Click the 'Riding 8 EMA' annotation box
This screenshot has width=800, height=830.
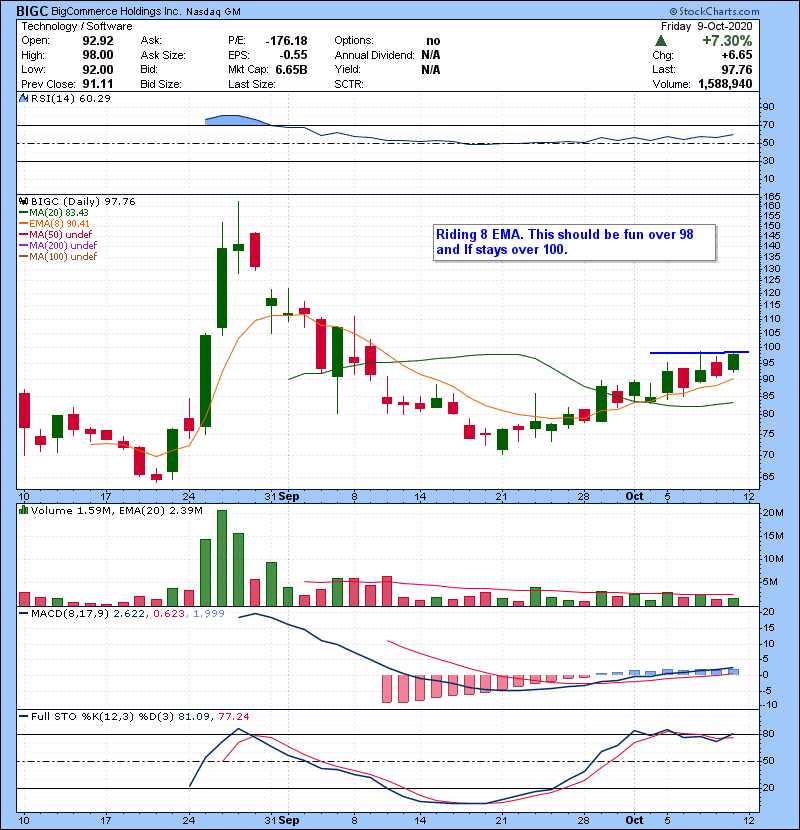coord(574,242)
